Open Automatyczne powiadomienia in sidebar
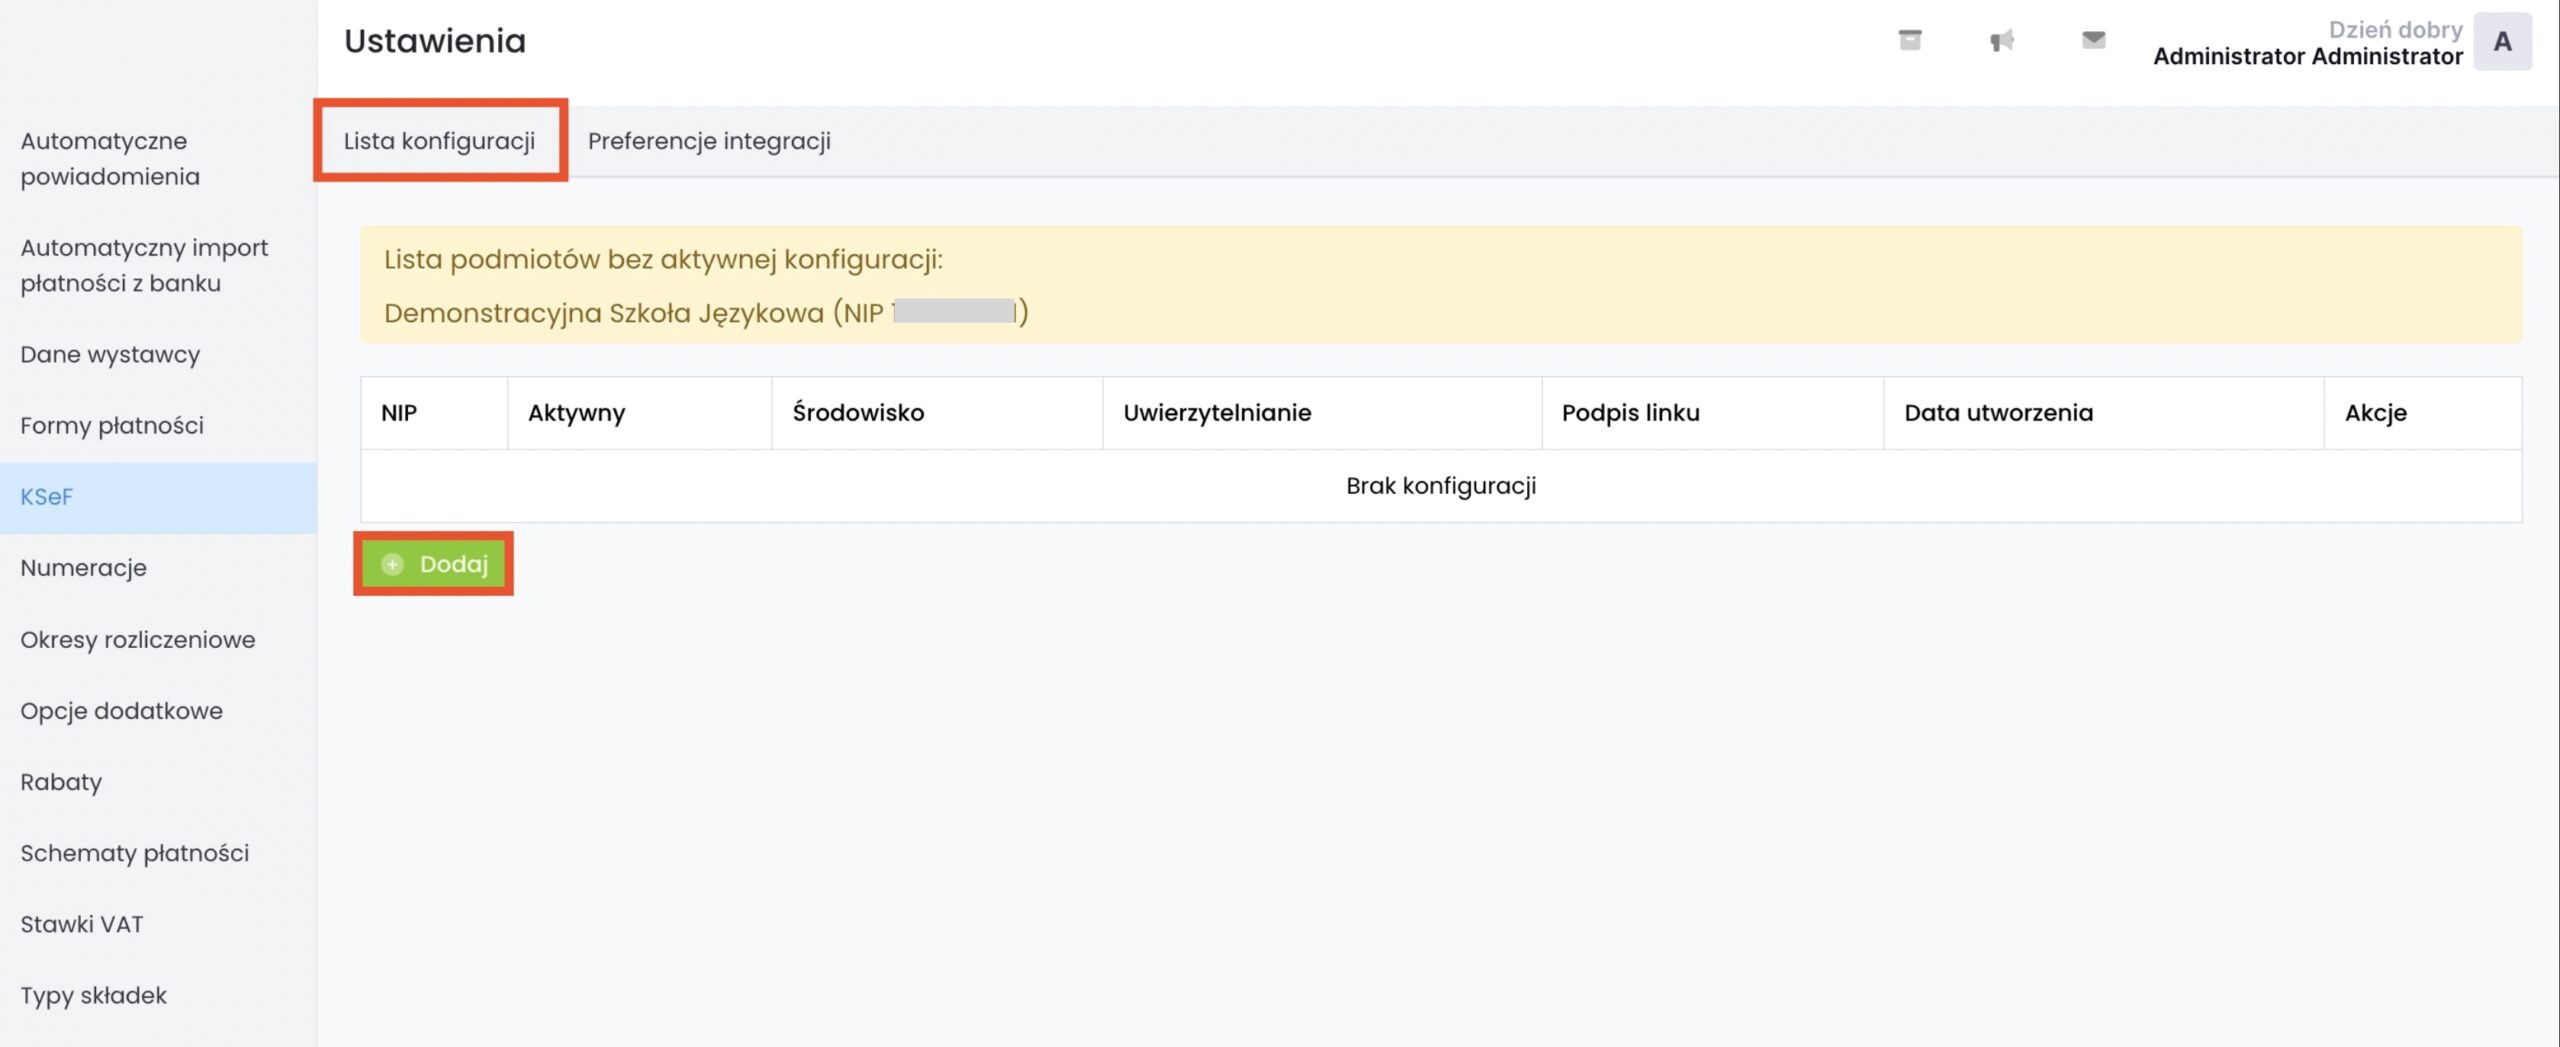 pyautogui.click(x=110, y=159)
